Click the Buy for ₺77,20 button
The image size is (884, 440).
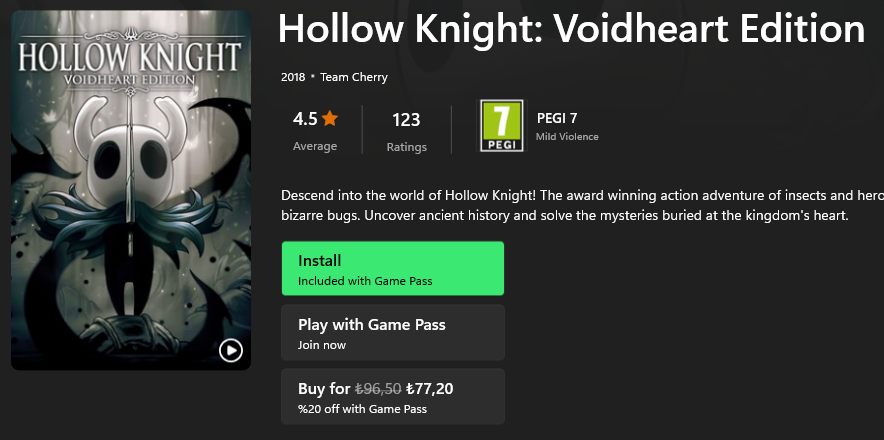[392, 397]
